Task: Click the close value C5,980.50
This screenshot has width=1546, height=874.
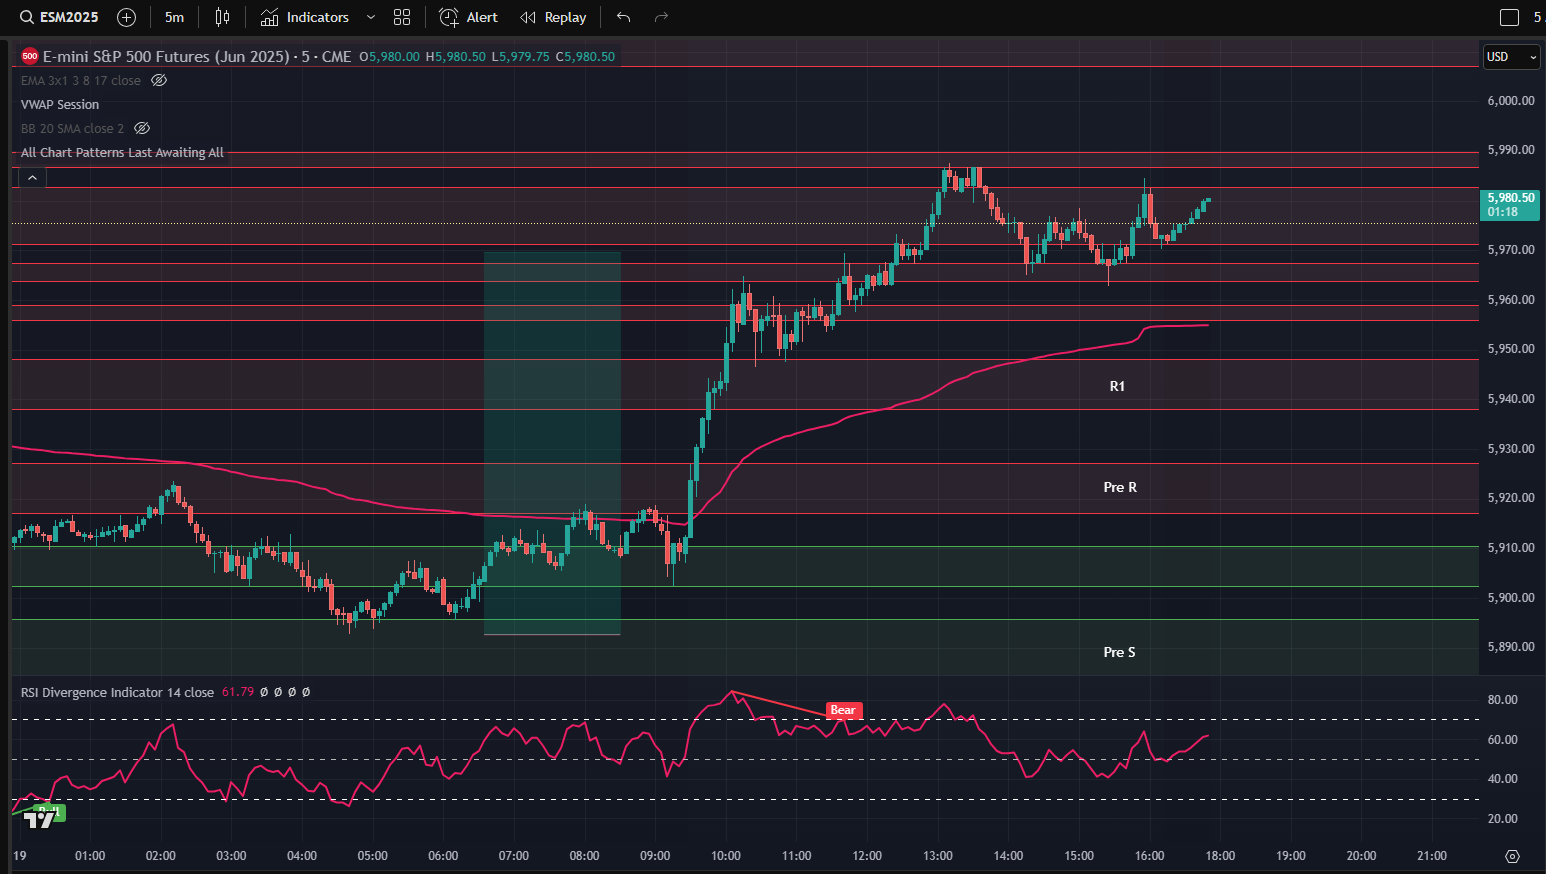Action: tap(585, 57)
